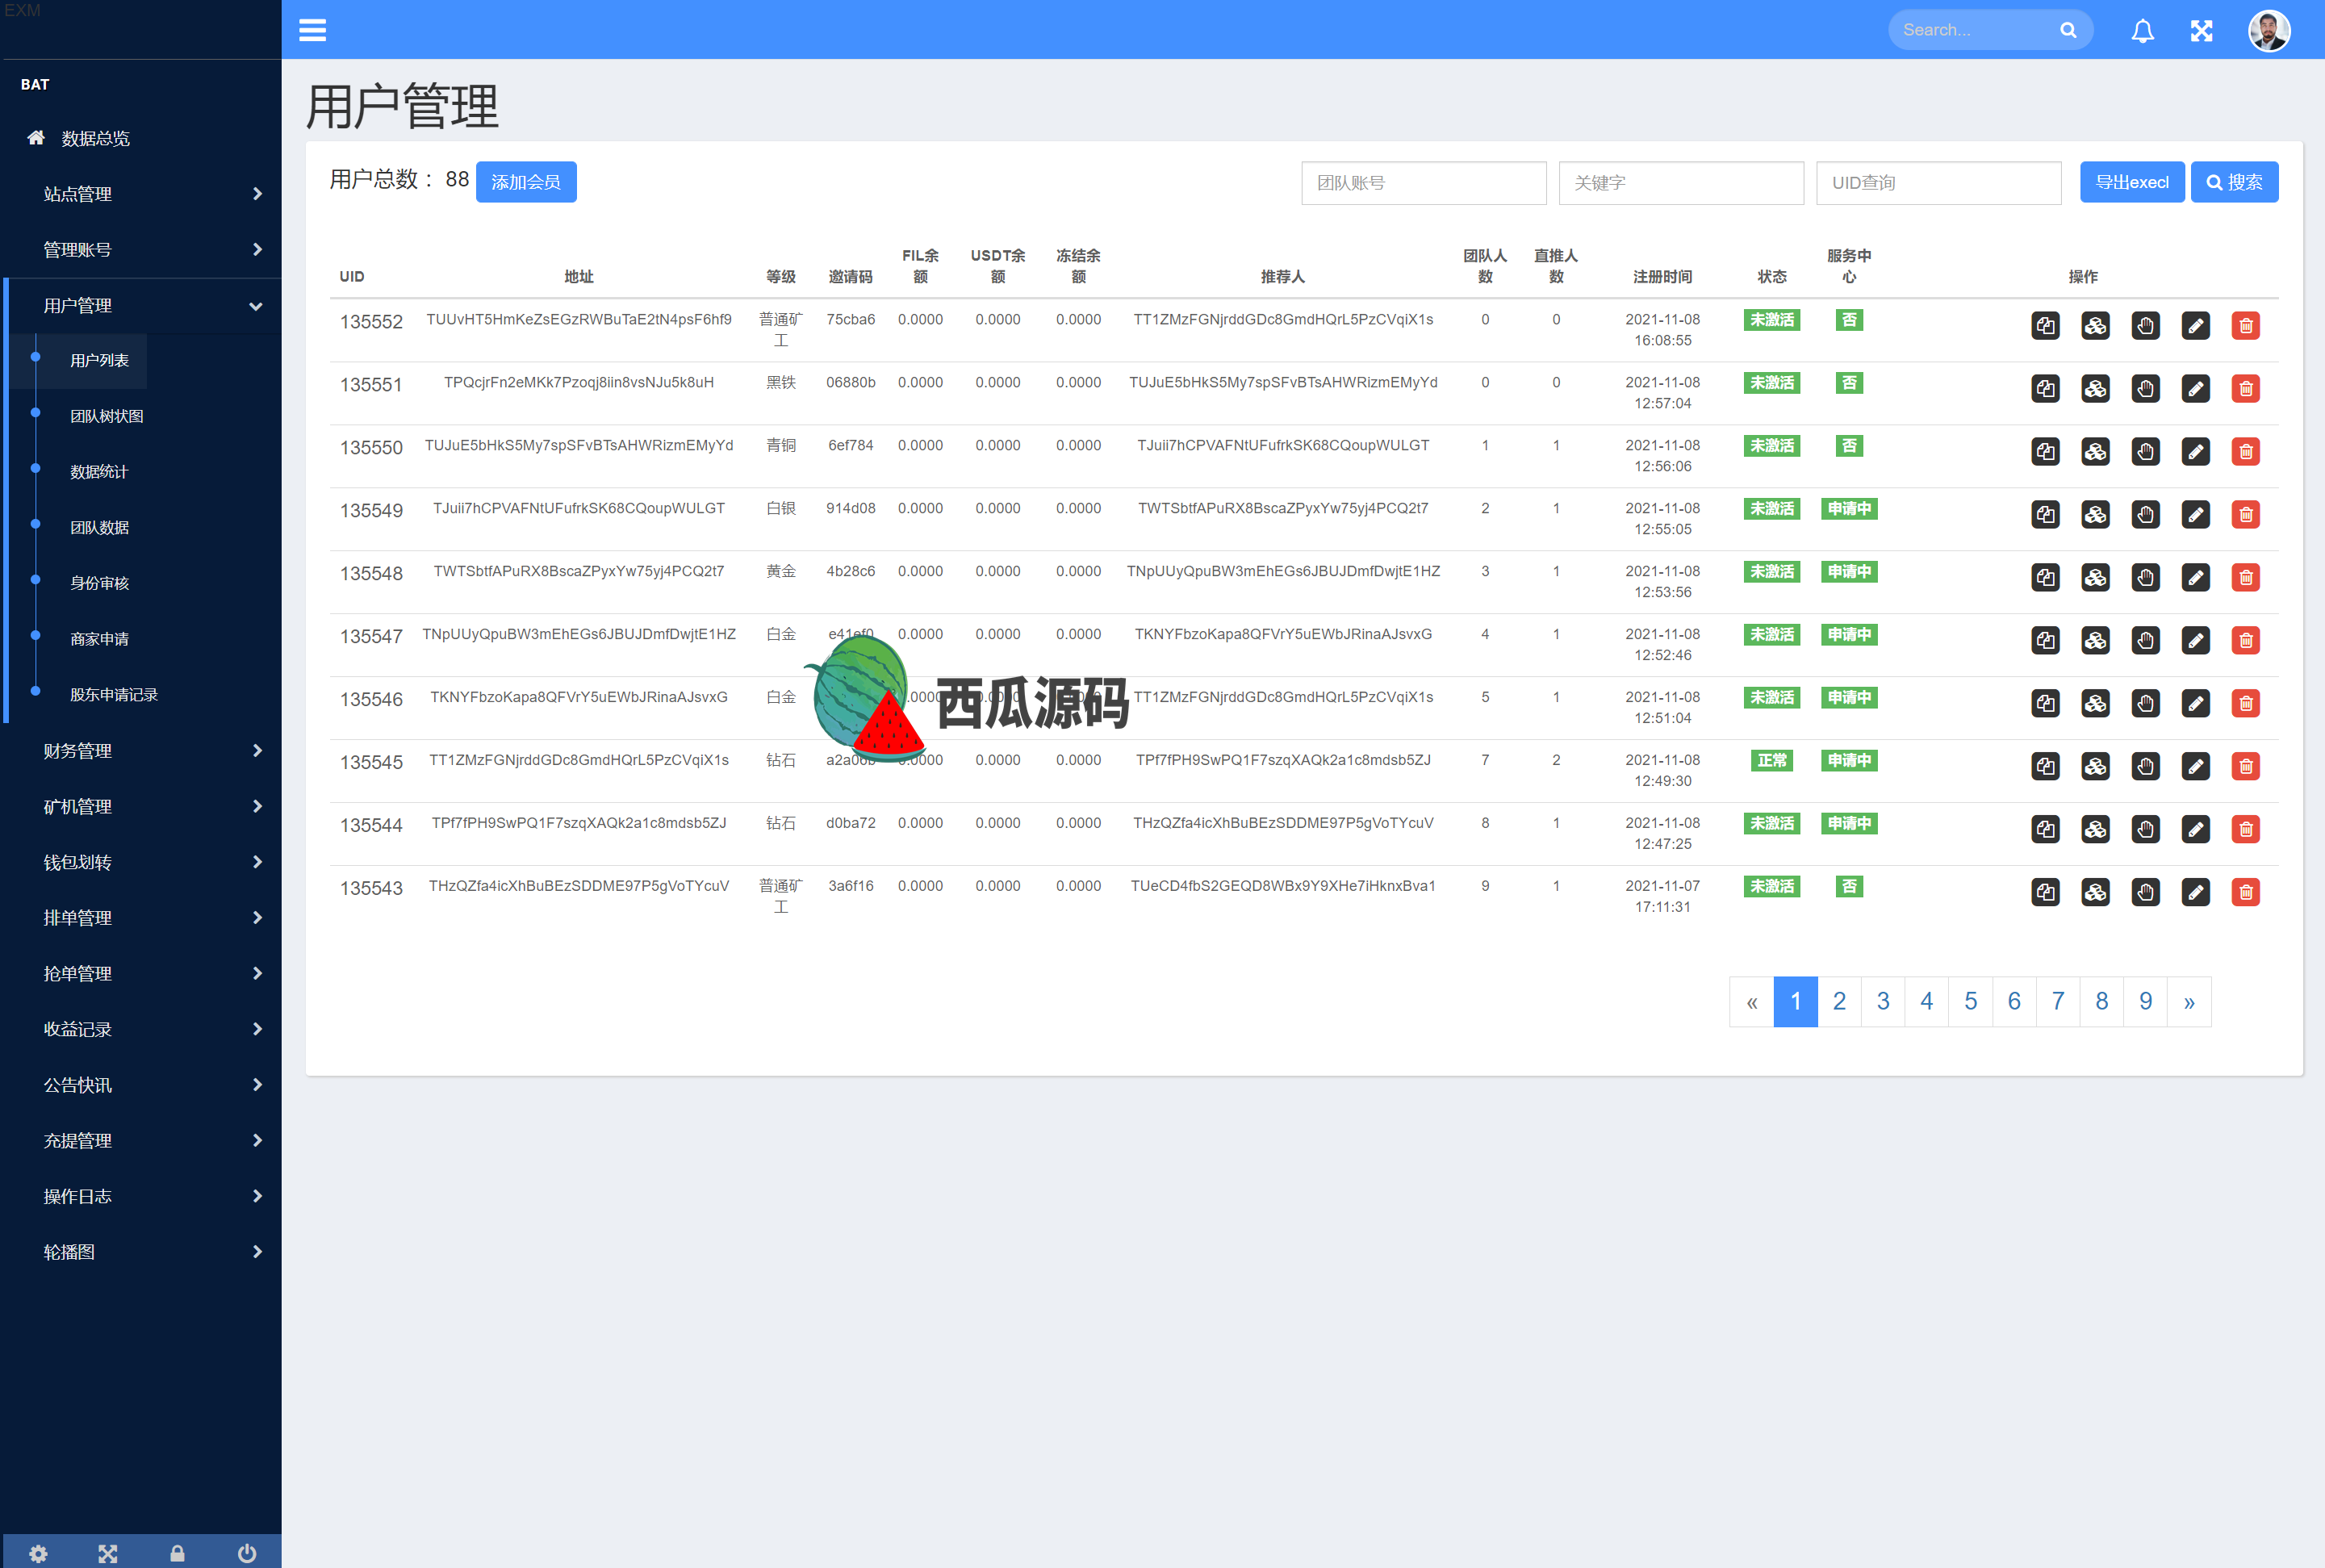
Task: Open 团队数据 submenu item
Action: [99, 528]
